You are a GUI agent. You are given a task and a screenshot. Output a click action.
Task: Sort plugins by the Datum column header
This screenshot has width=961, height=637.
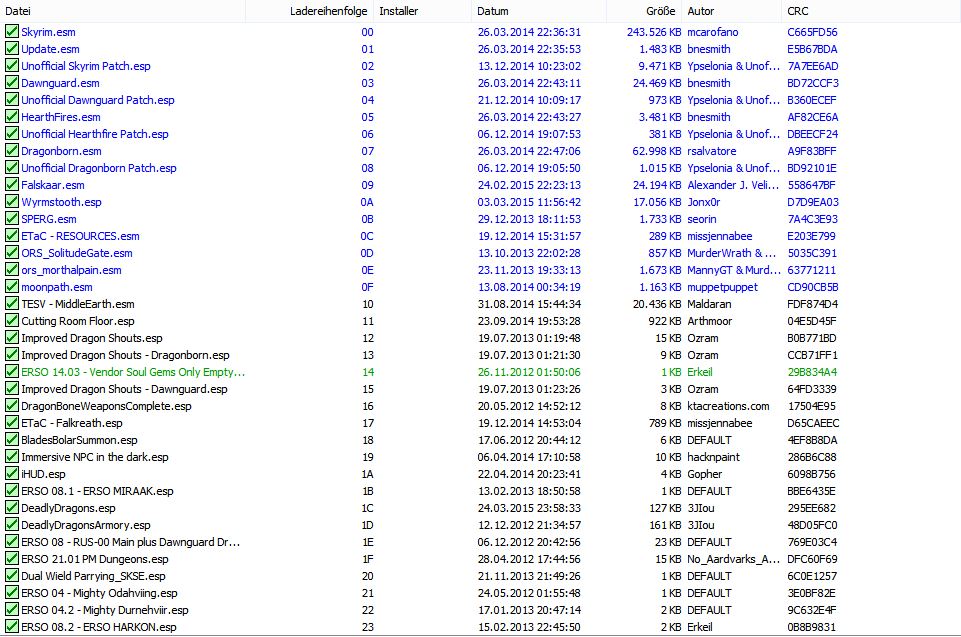(x=493, y=11)
